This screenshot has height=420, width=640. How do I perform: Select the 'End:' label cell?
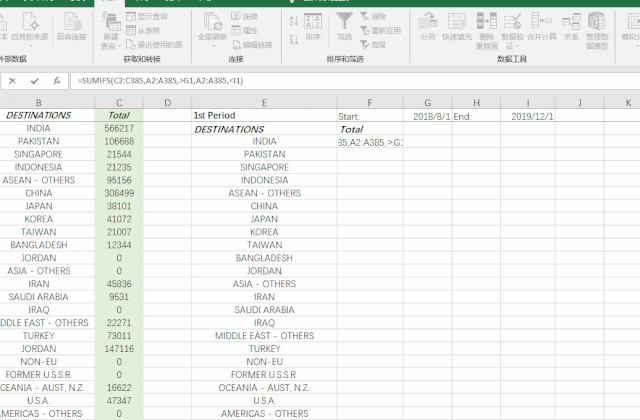click(x=476, y=116)
